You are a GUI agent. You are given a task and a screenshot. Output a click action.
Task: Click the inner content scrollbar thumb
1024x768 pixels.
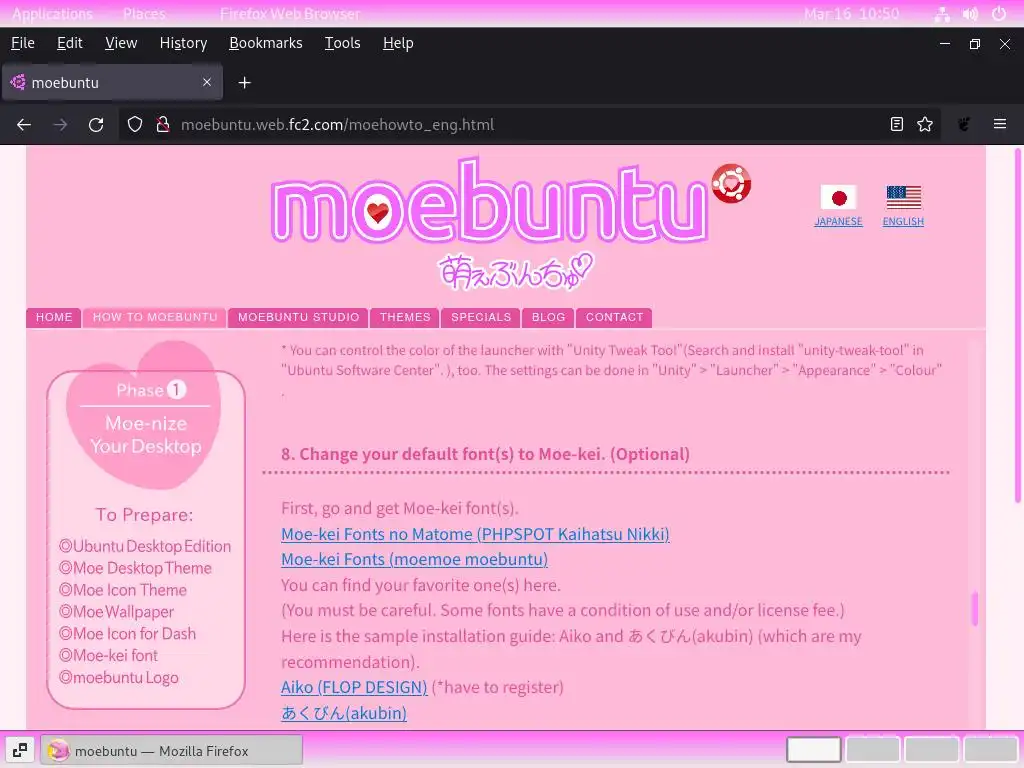(x=974, y=609)
